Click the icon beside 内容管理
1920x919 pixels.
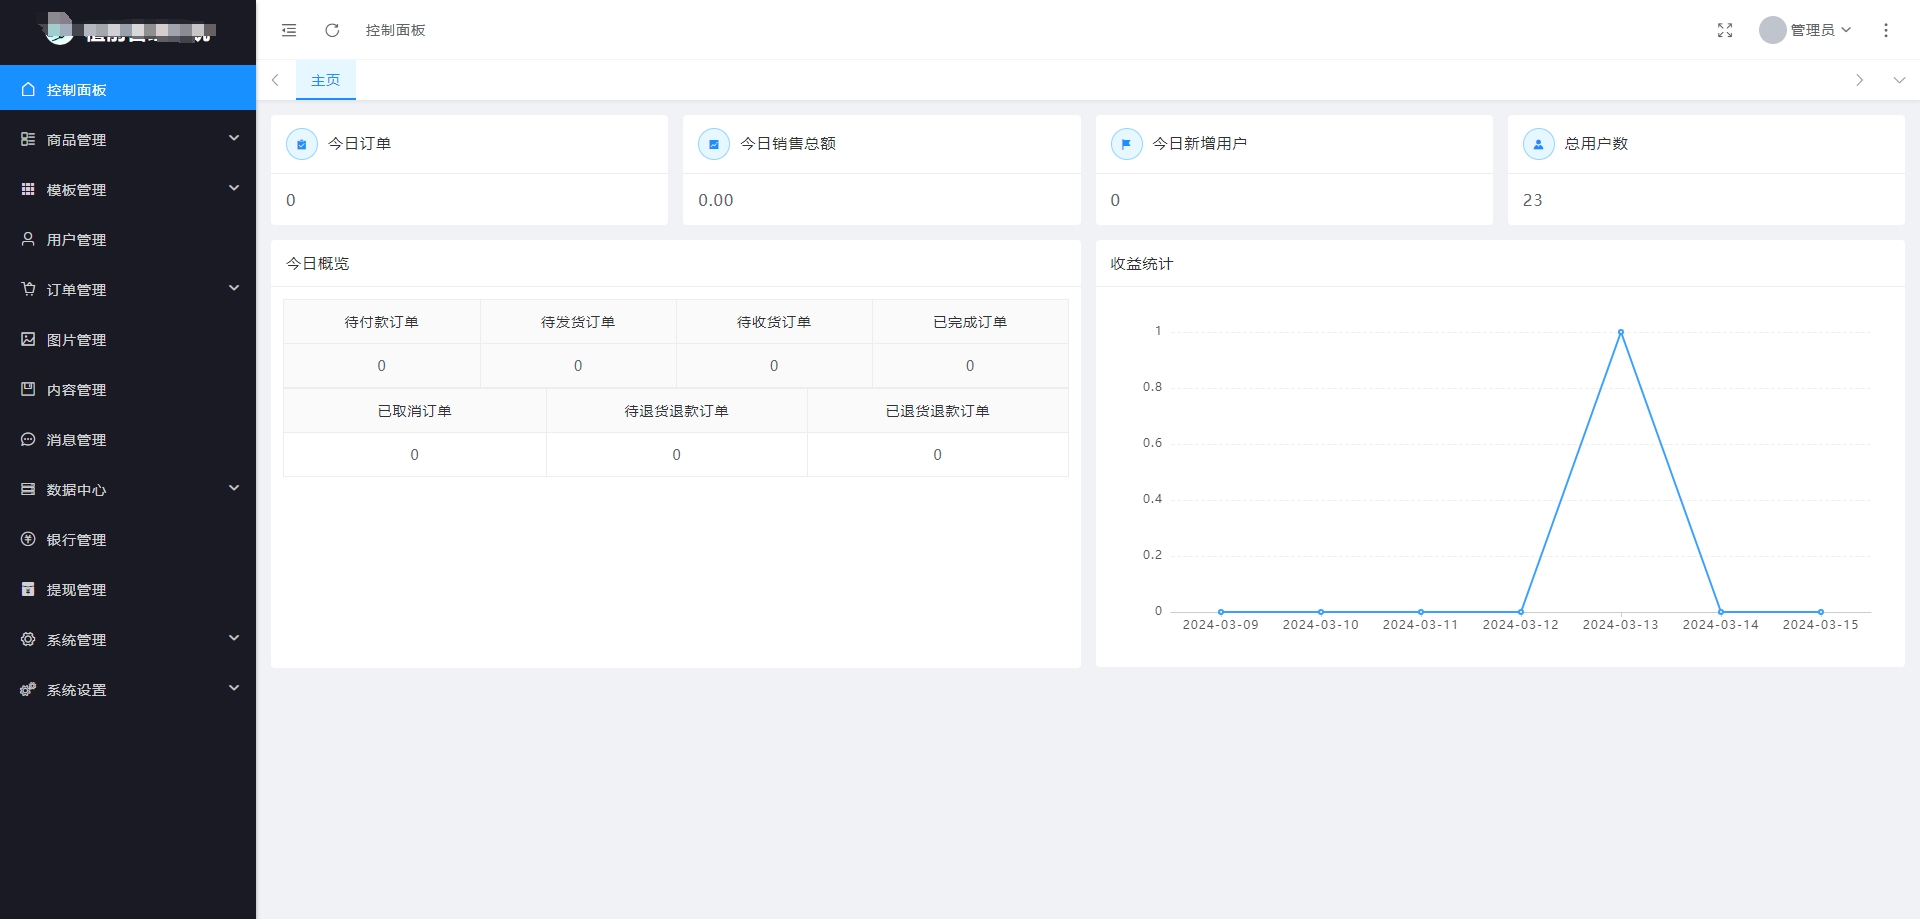click(28, 389)
